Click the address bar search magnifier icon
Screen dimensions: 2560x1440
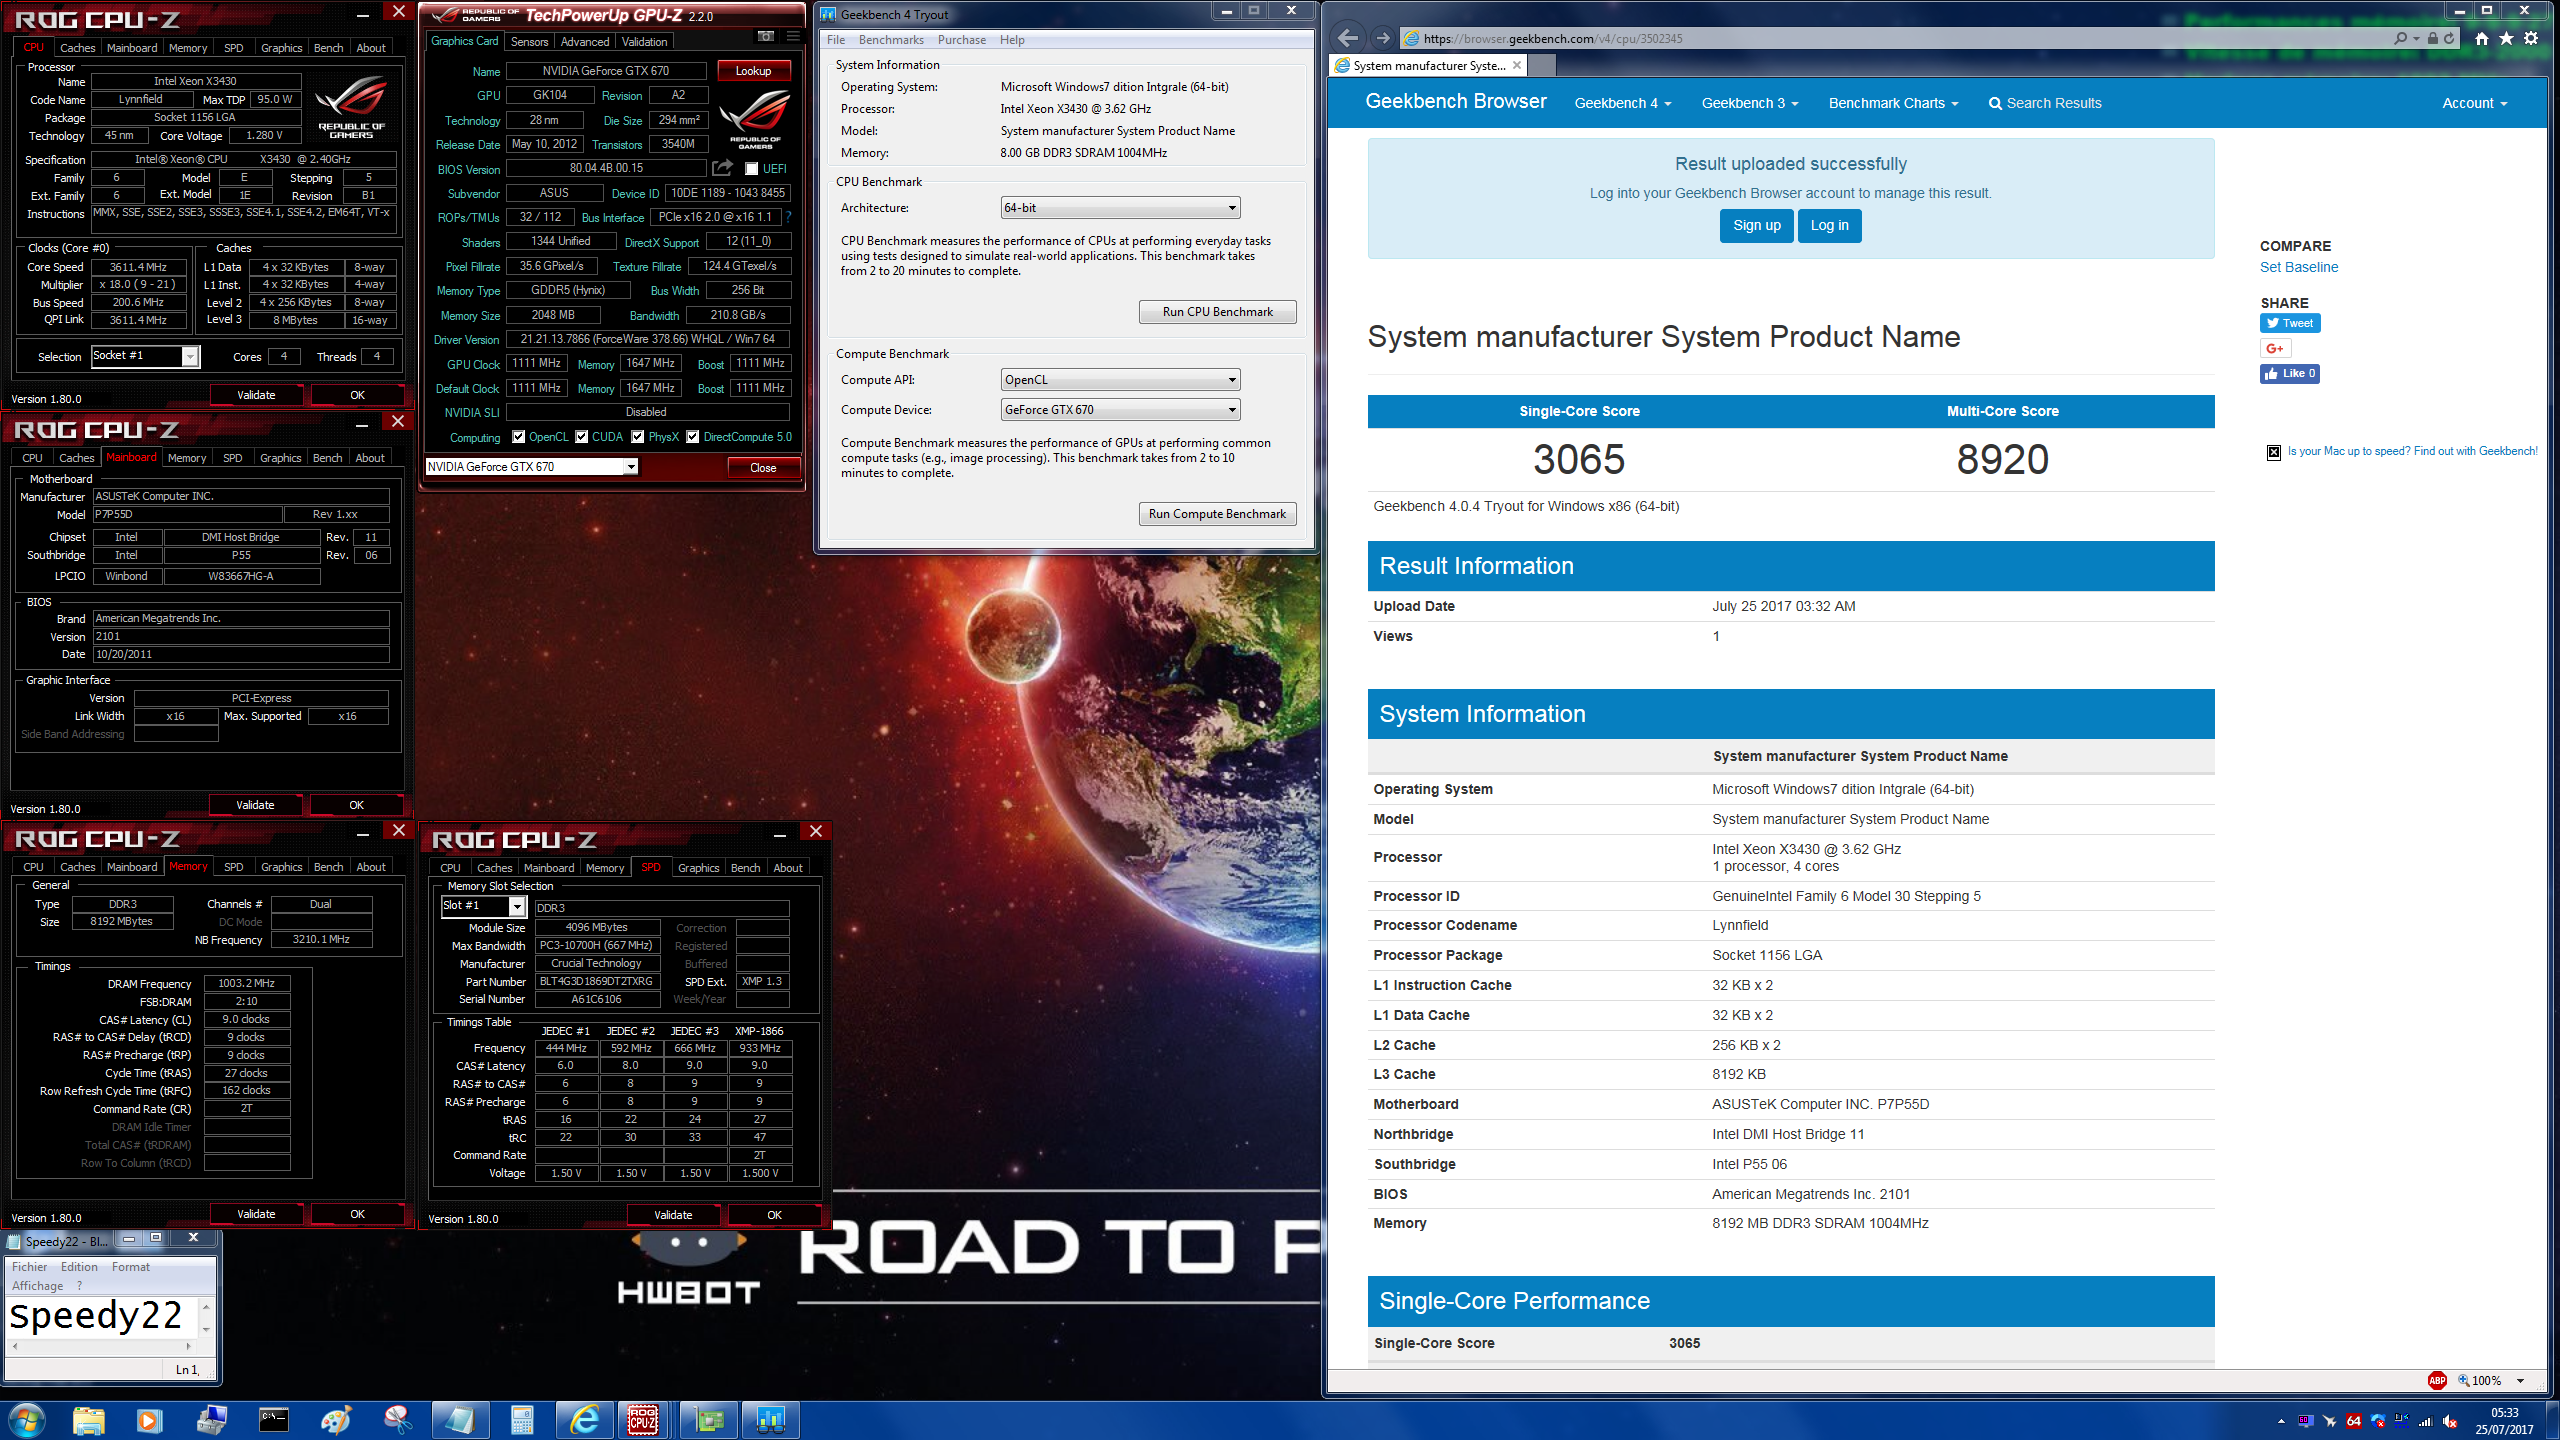(2400, 38)
